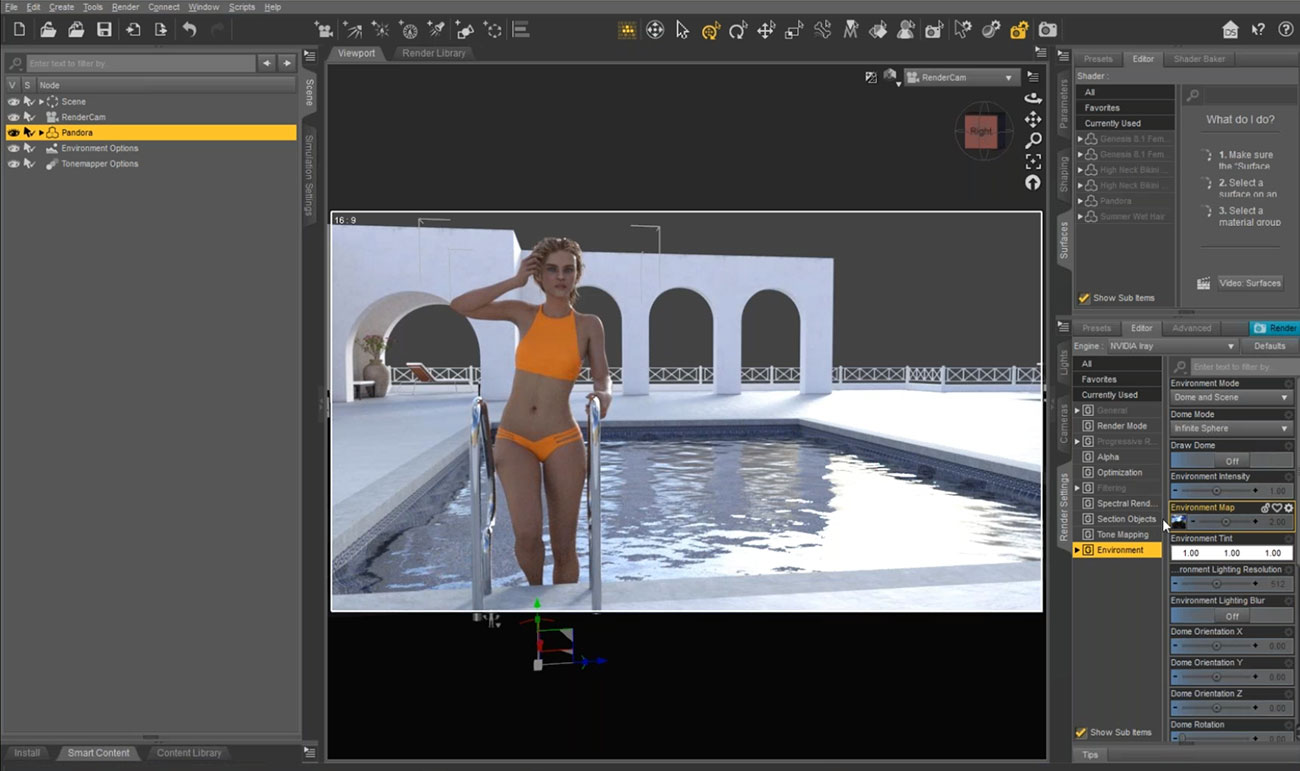Click the Defaults button
The height and width of the screenshot is (771, 1300).
pos(1269,346)
